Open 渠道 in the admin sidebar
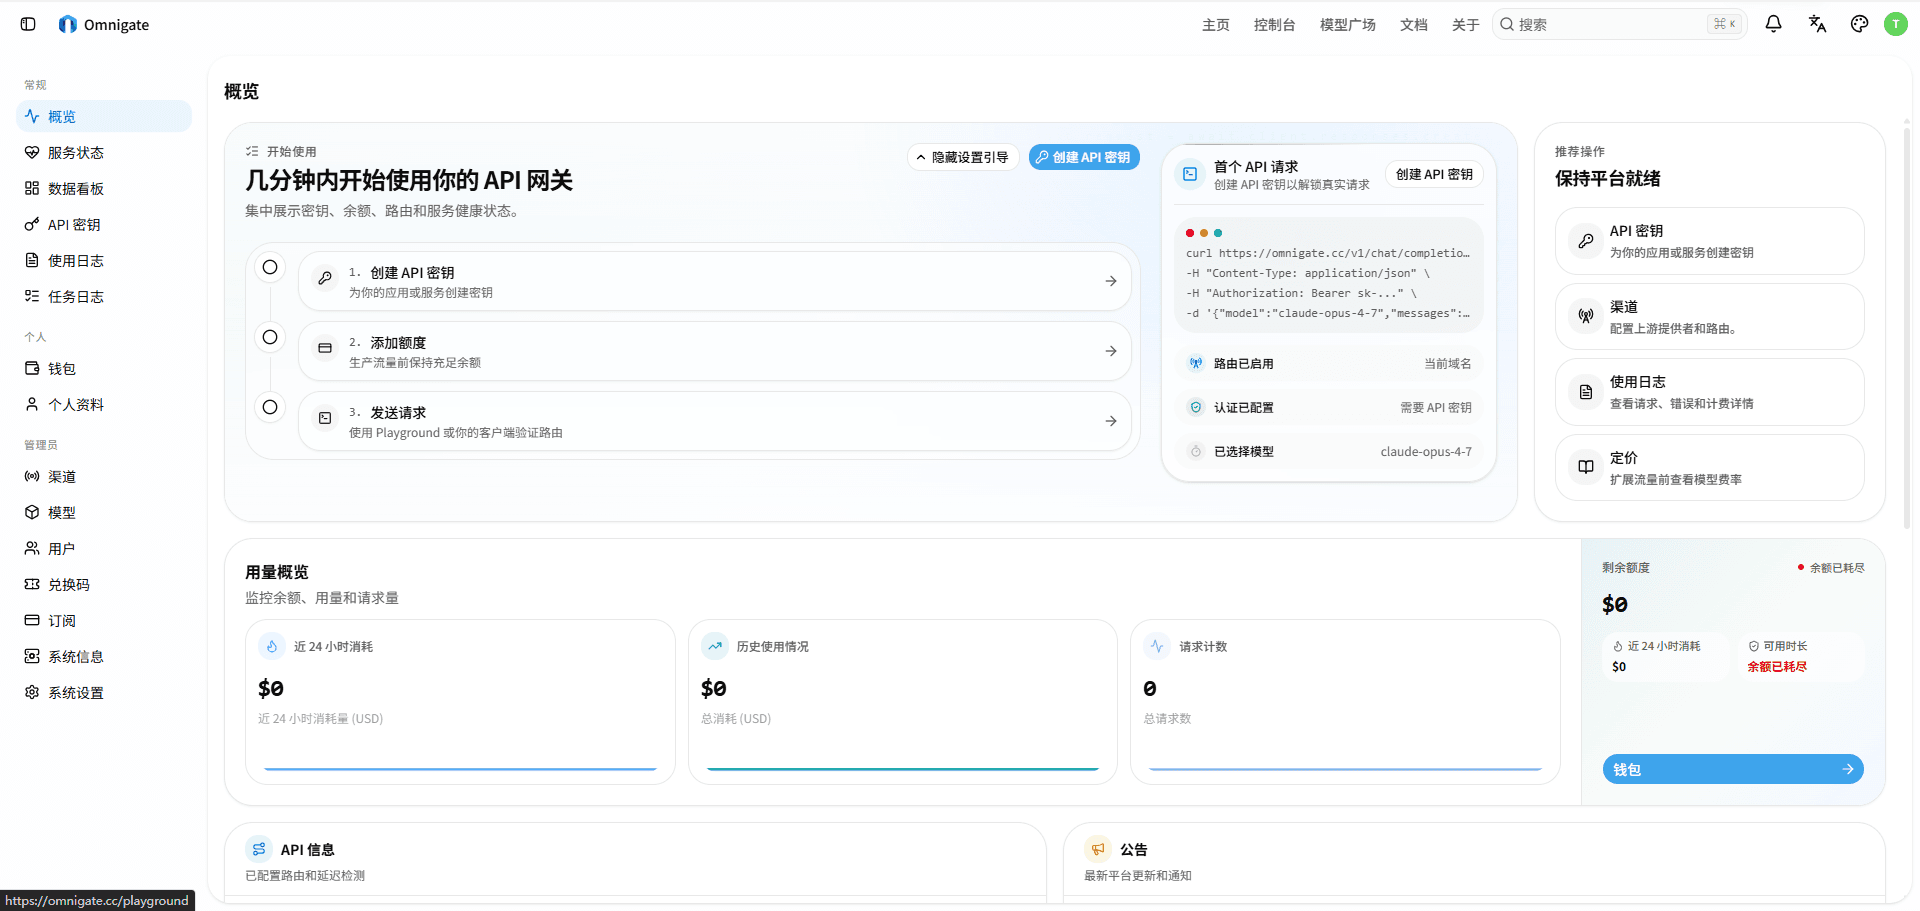Viewport: 1920px width, 911px height. [104, 476]
